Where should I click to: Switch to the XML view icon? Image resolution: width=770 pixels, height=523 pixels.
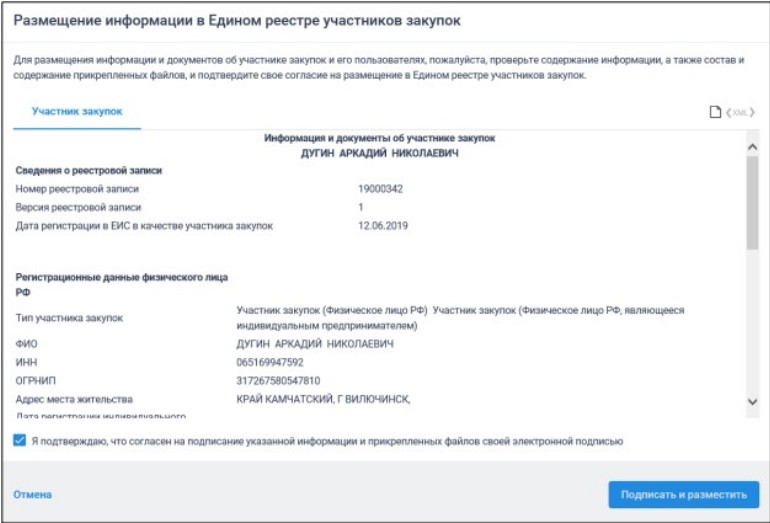(738, 112)
